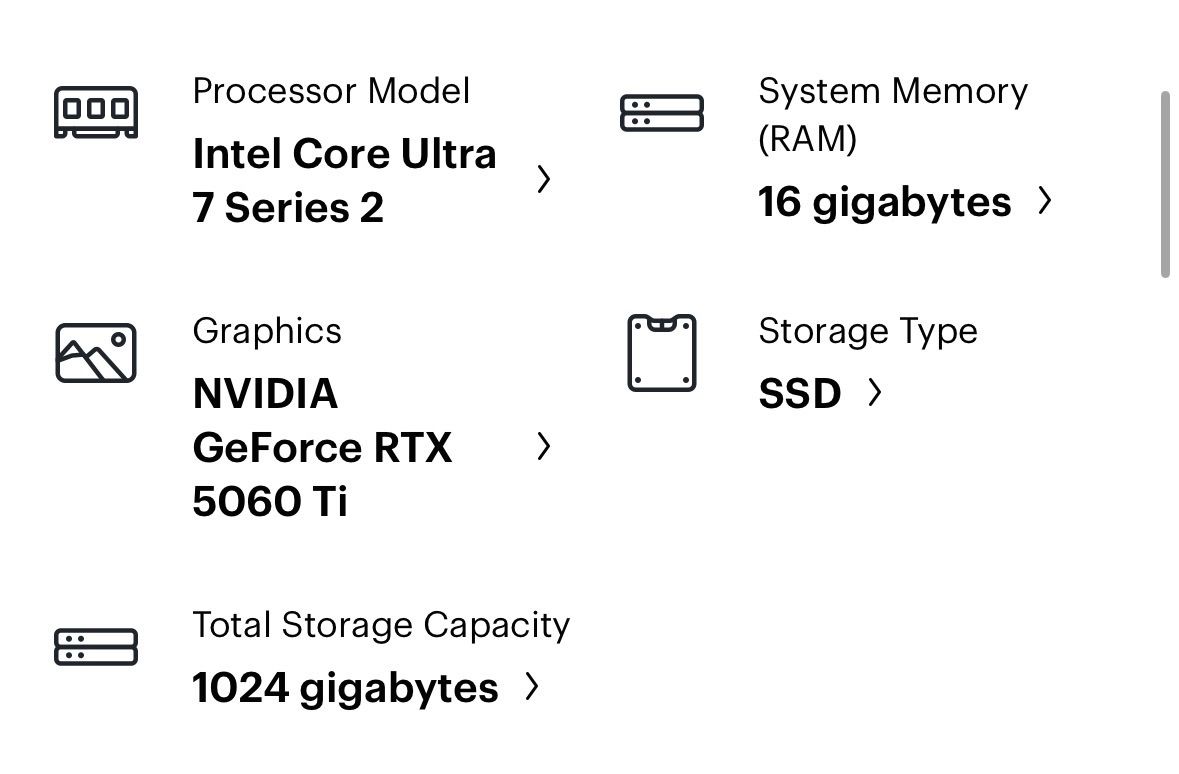Click the Total Storage Capacity icon
The image size is (1179, 774).
click(x=95, y=647)
